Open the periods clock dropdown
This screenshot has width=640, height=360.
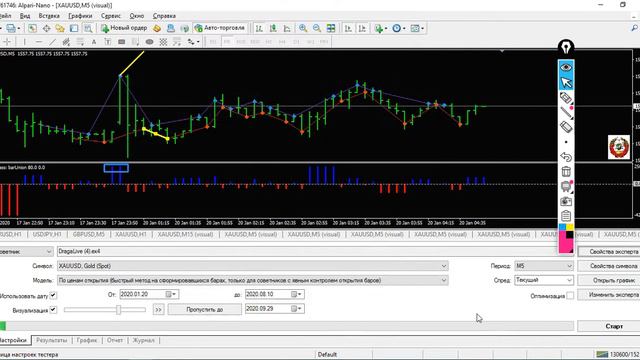(x=398, y=28)
